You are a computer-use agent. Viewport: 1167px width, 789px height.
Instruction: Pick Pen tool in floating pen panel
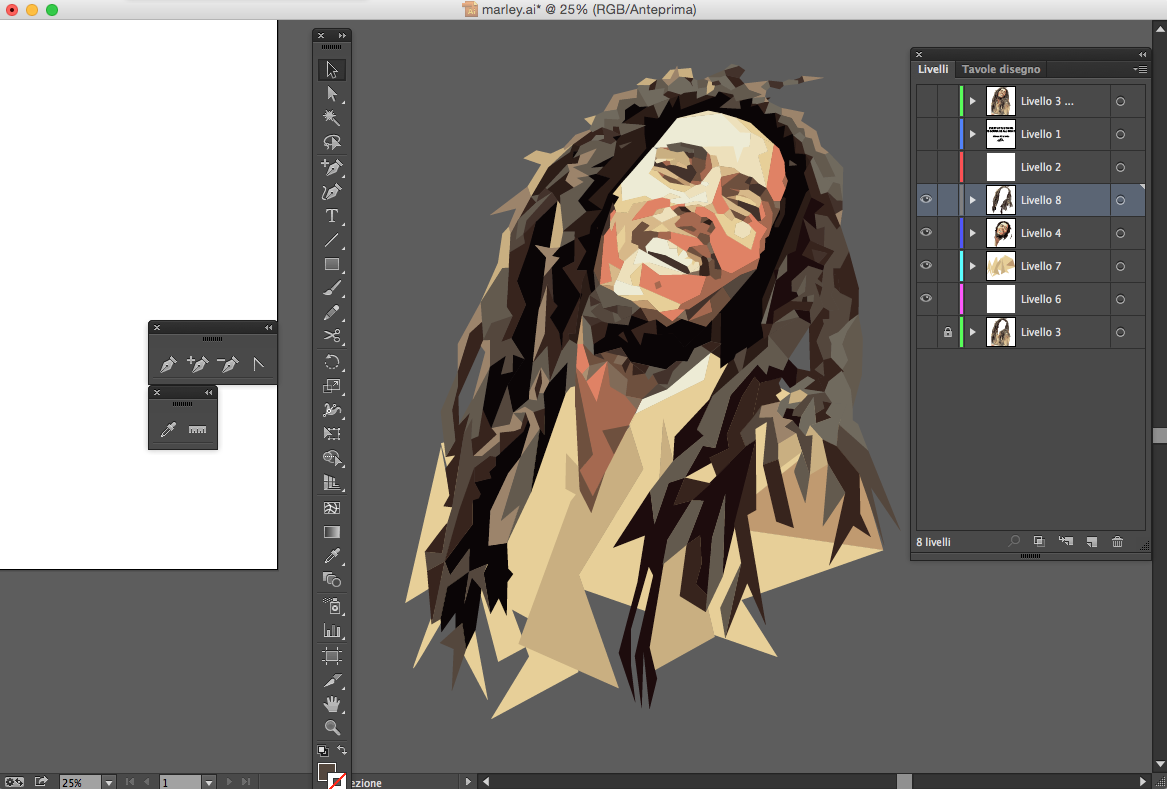168,365
